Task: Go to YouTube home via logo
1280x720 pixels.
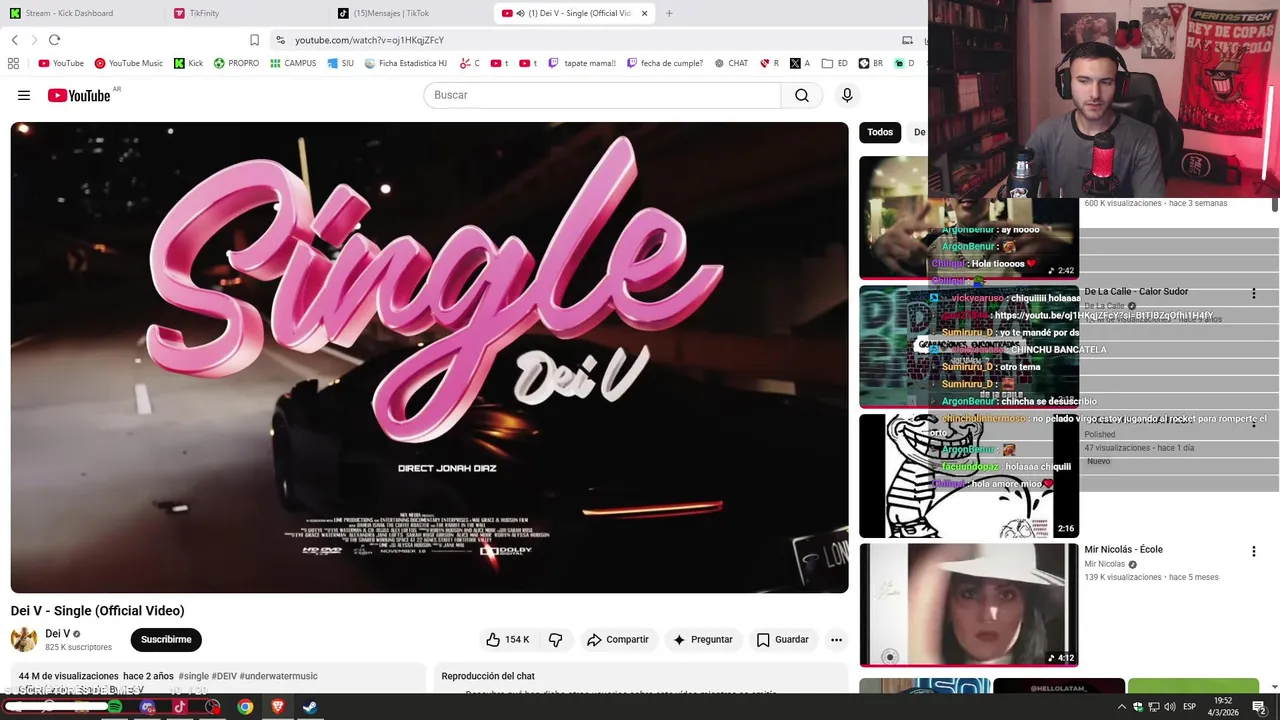Action: [x=79, y=95]
